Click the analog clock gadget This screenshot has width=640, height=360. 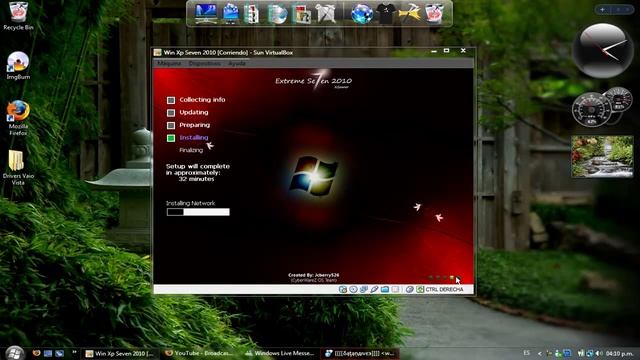pyautogui.click(x=603, y=51)
